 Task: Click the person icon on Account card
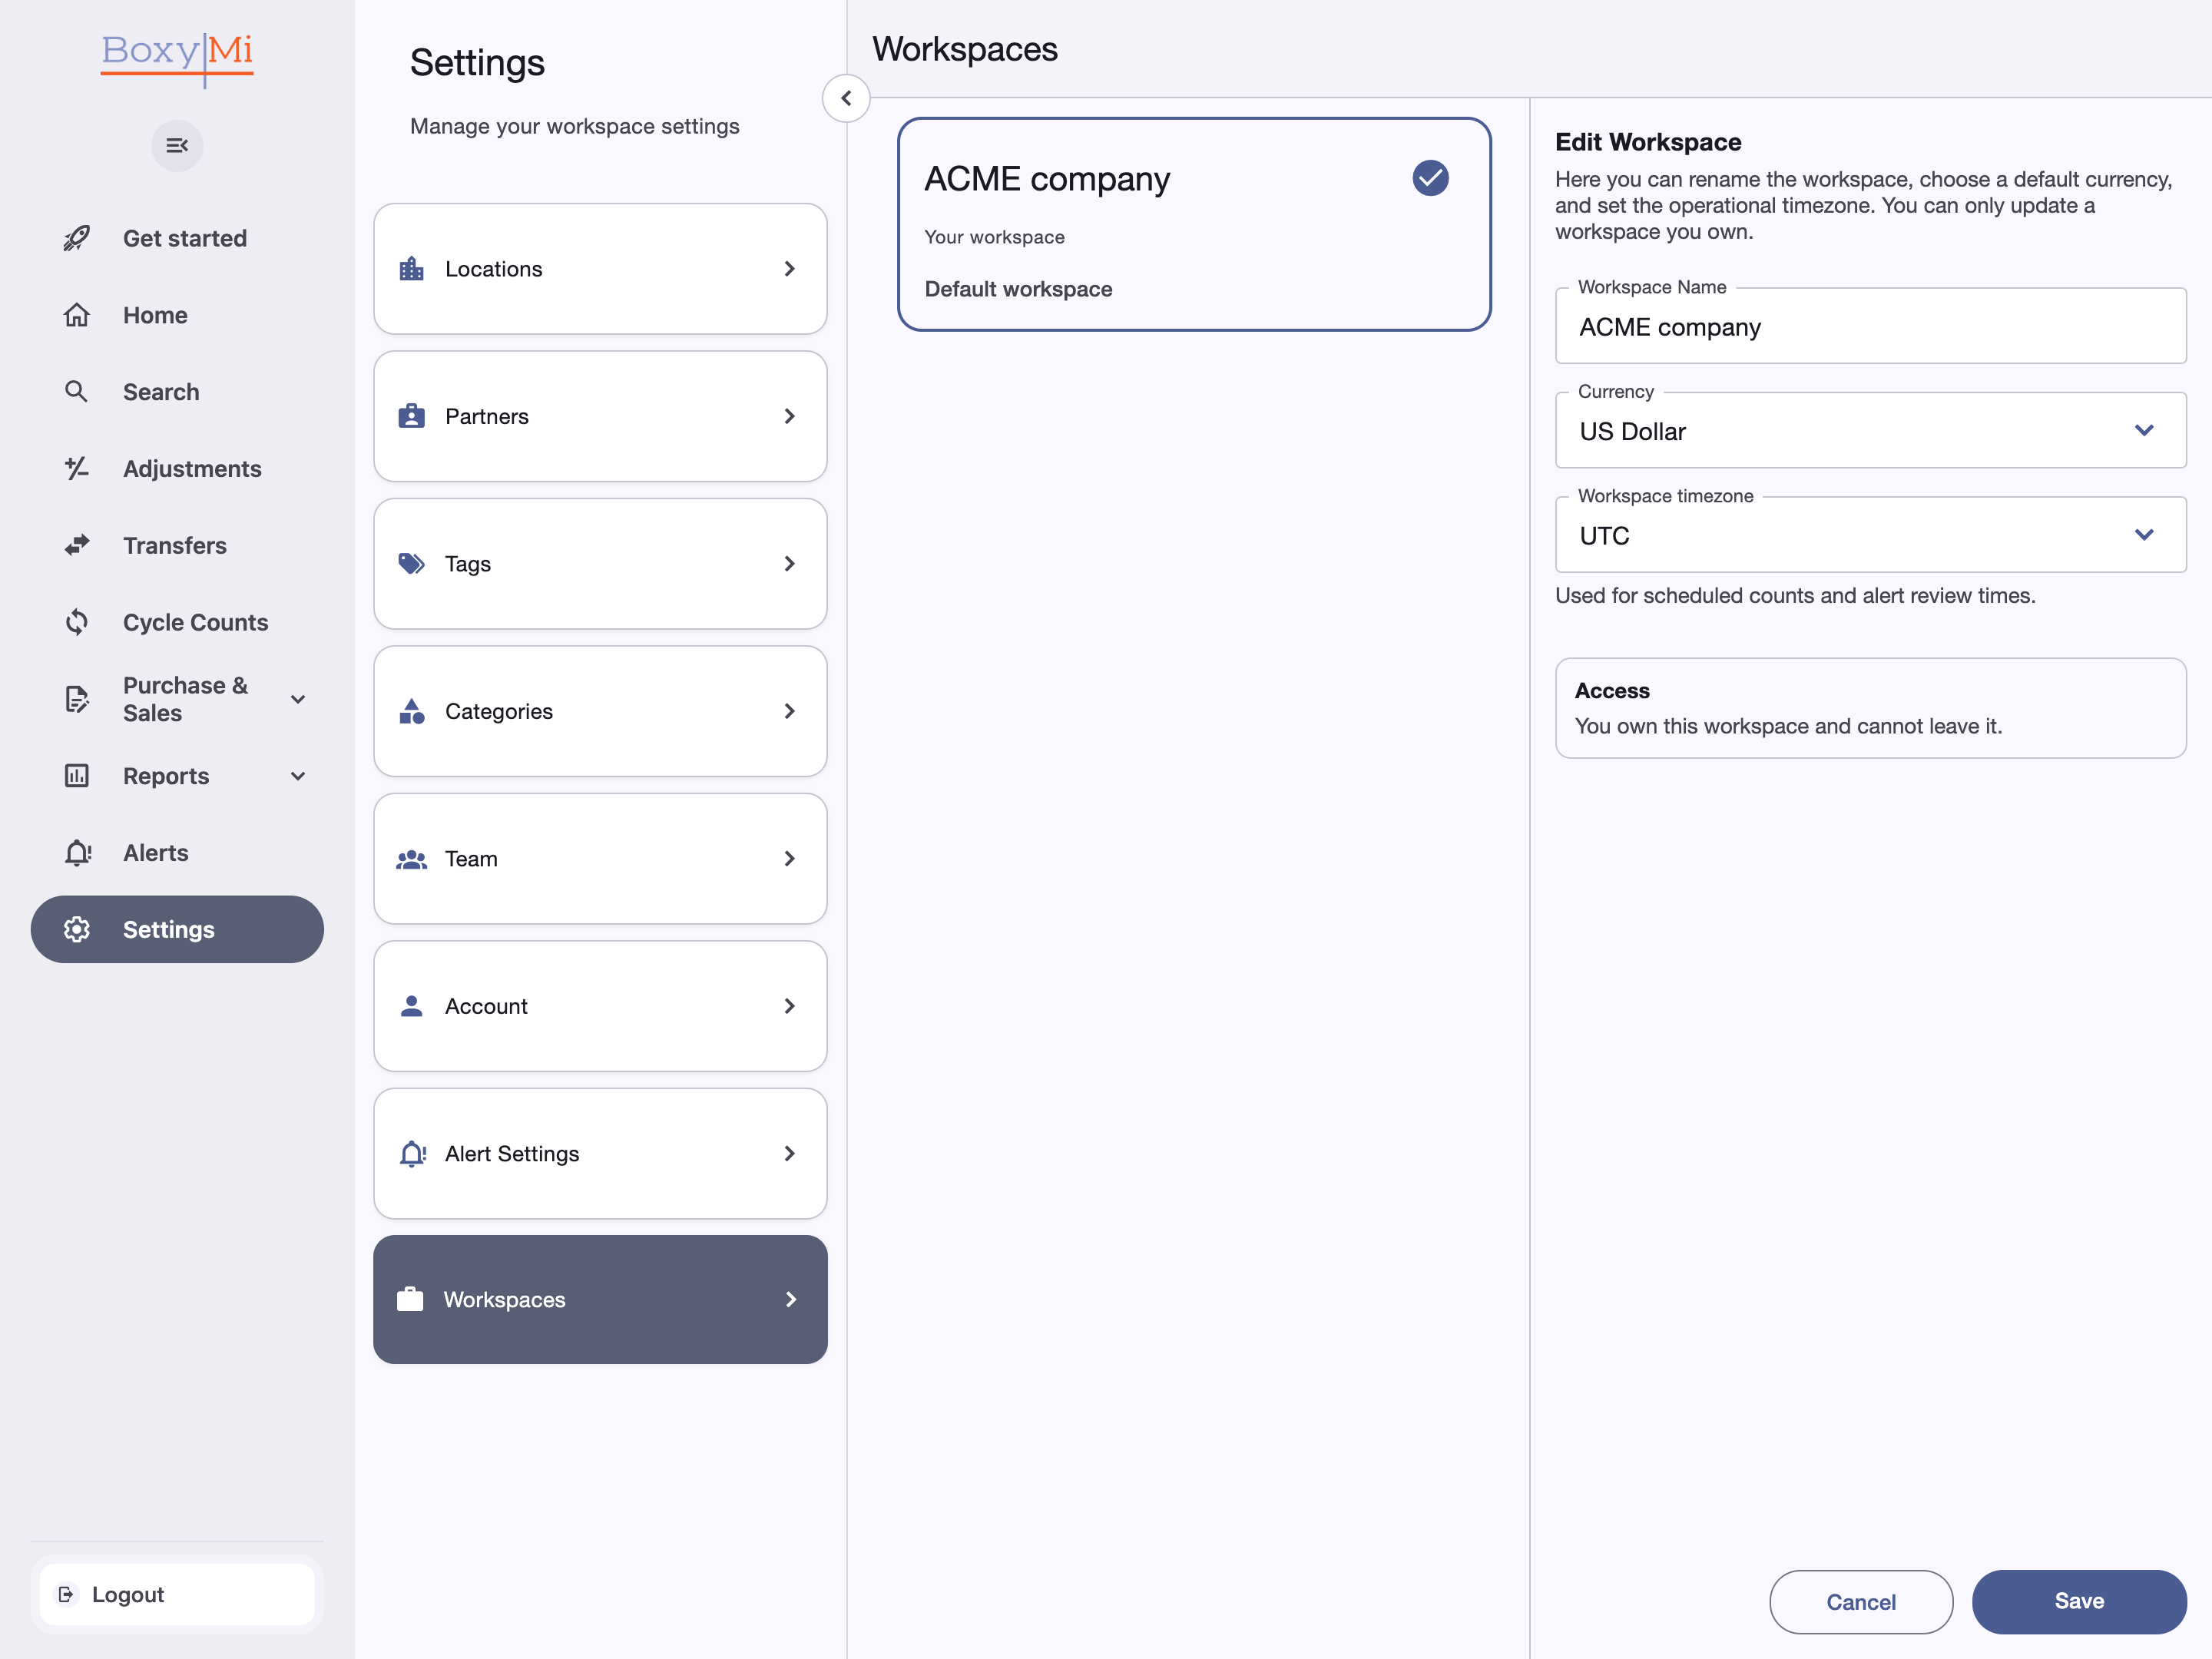point(412,1006)
